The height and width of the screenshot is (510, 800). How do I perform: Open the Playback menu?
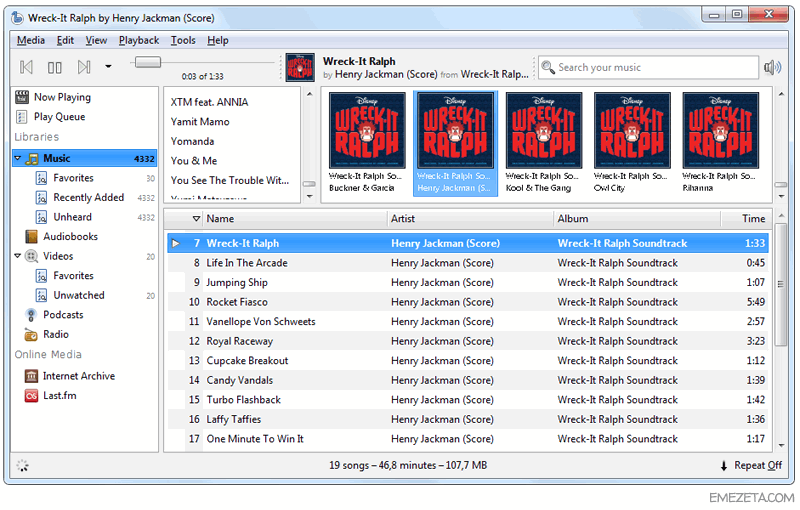coord(139,40)
